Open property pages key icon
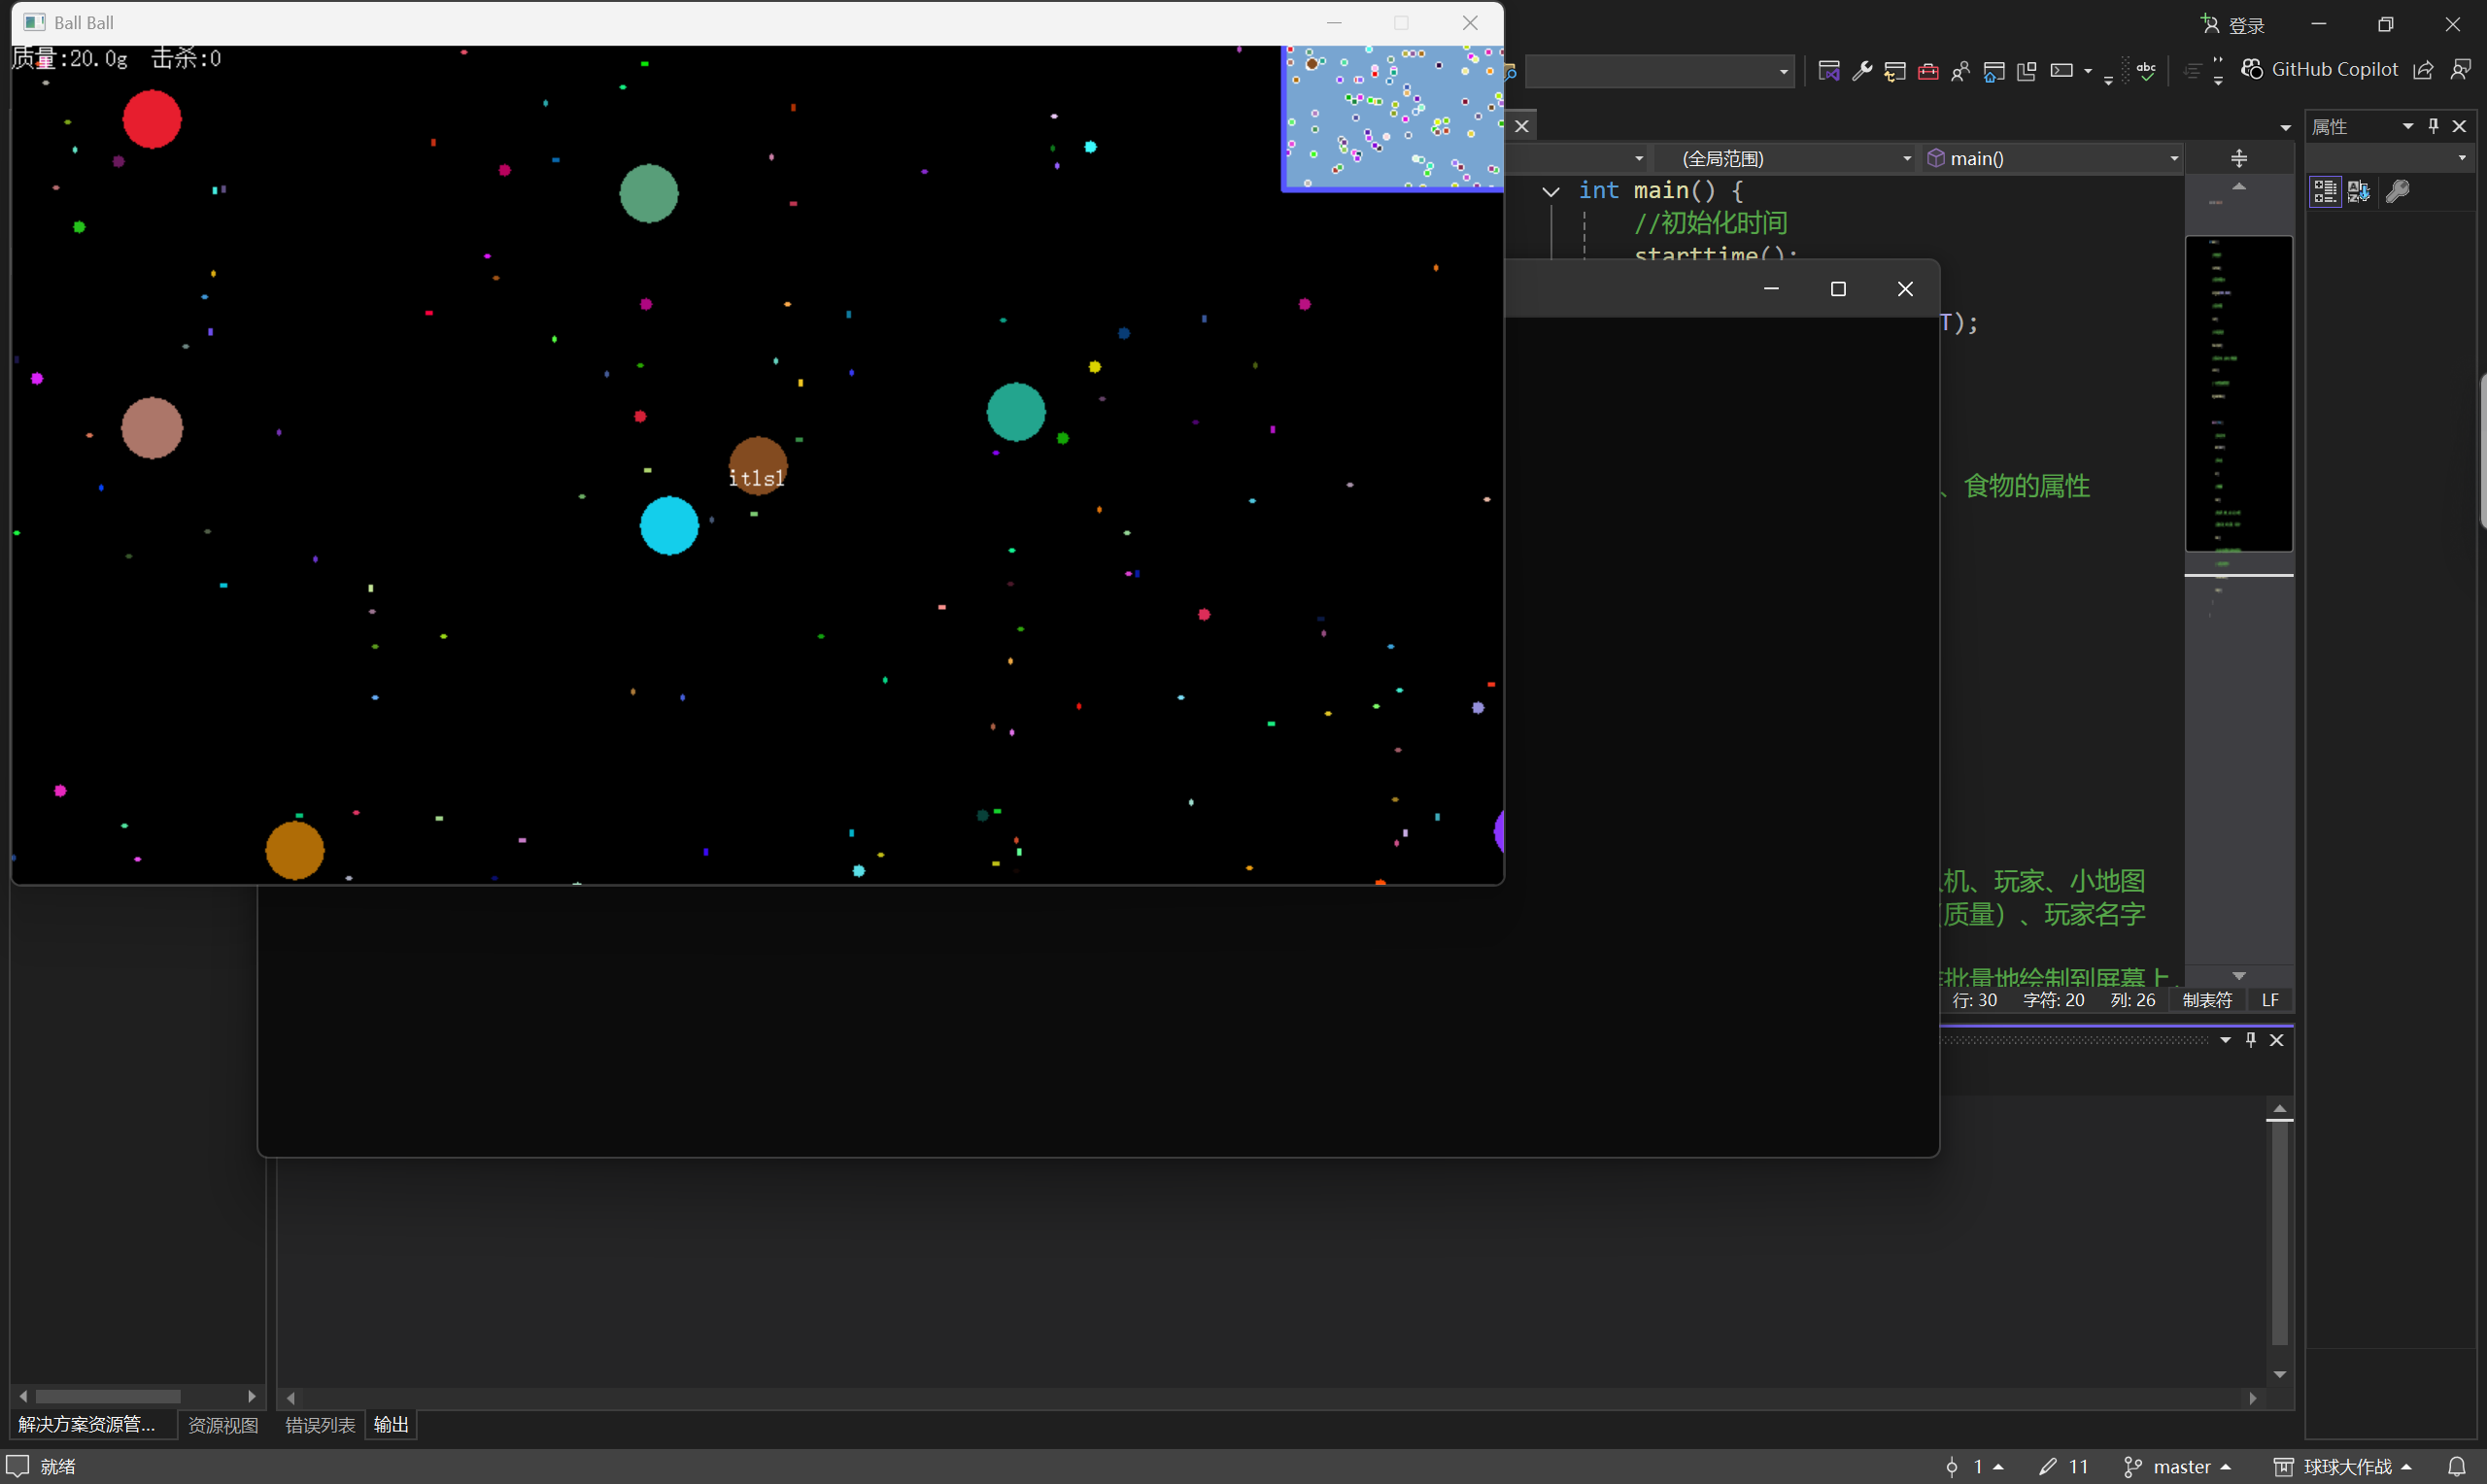 point(2397,191)
